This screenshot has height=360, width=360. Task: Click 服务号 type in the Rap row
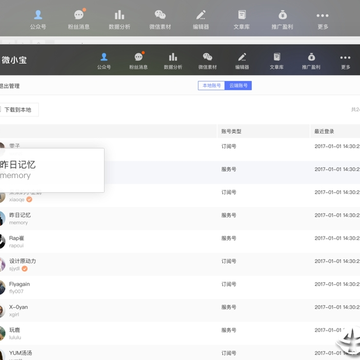click(x=229, y=238)
